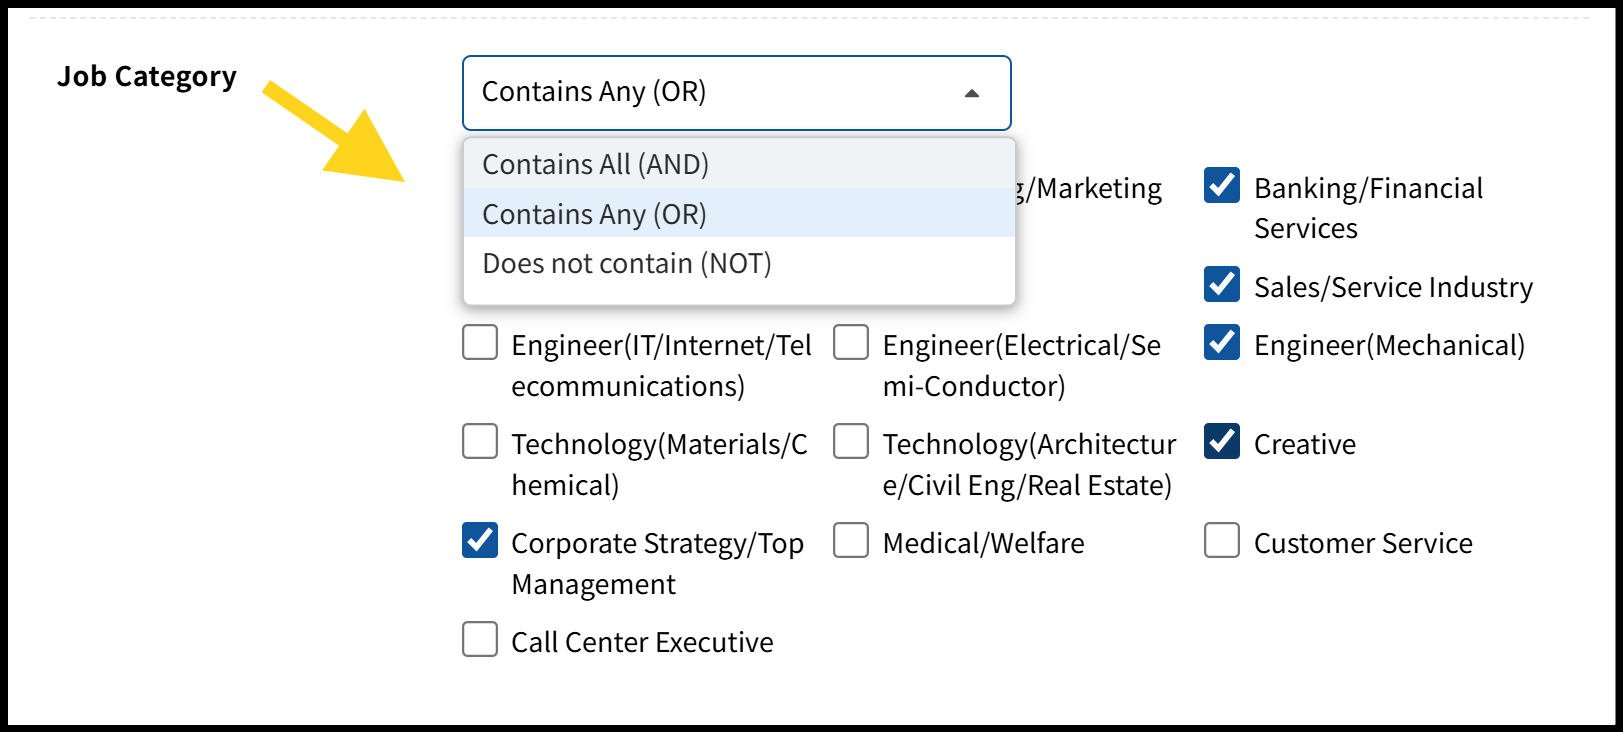Screen dimensions: 1623x732
Task: Enable Customer Service checkbox
Action: [x=1222, y=541]
